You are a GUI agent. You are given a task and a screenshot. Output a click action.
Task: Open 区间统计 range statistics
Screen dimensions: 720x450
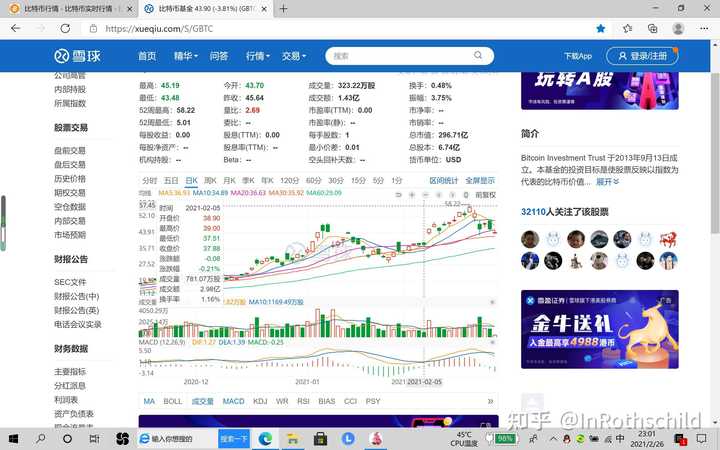point(444,180)
